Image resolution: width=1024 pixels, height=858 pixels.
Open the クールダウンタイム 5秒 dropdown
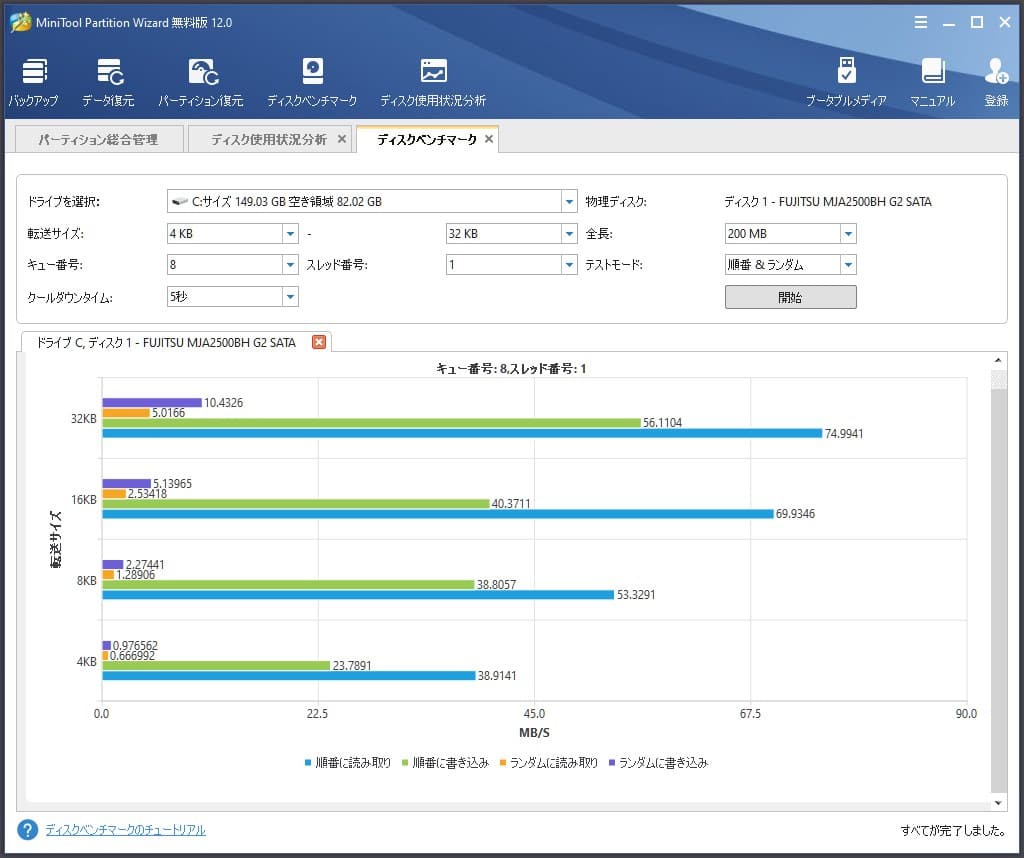click(x=291, y=296)
